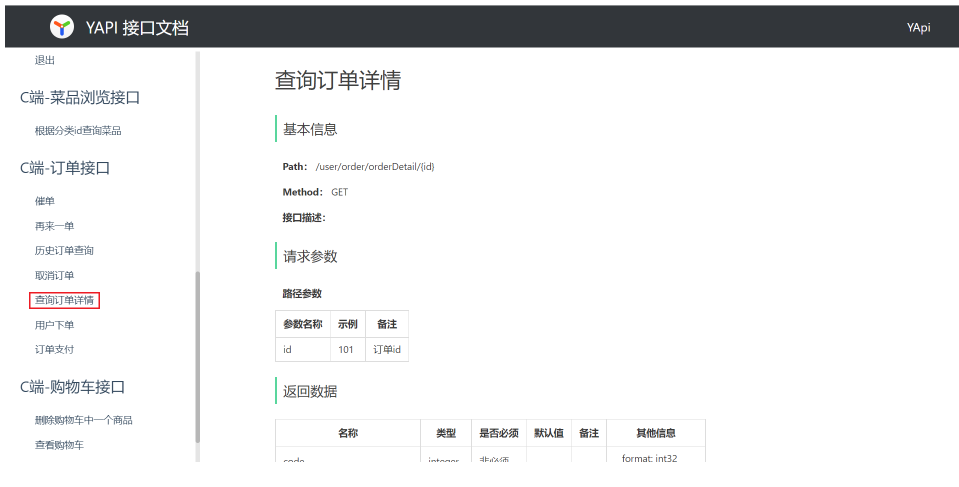Select 查询订单详情 in the sidebar
The height and width of the screenshot is (487, 959).
64,300
